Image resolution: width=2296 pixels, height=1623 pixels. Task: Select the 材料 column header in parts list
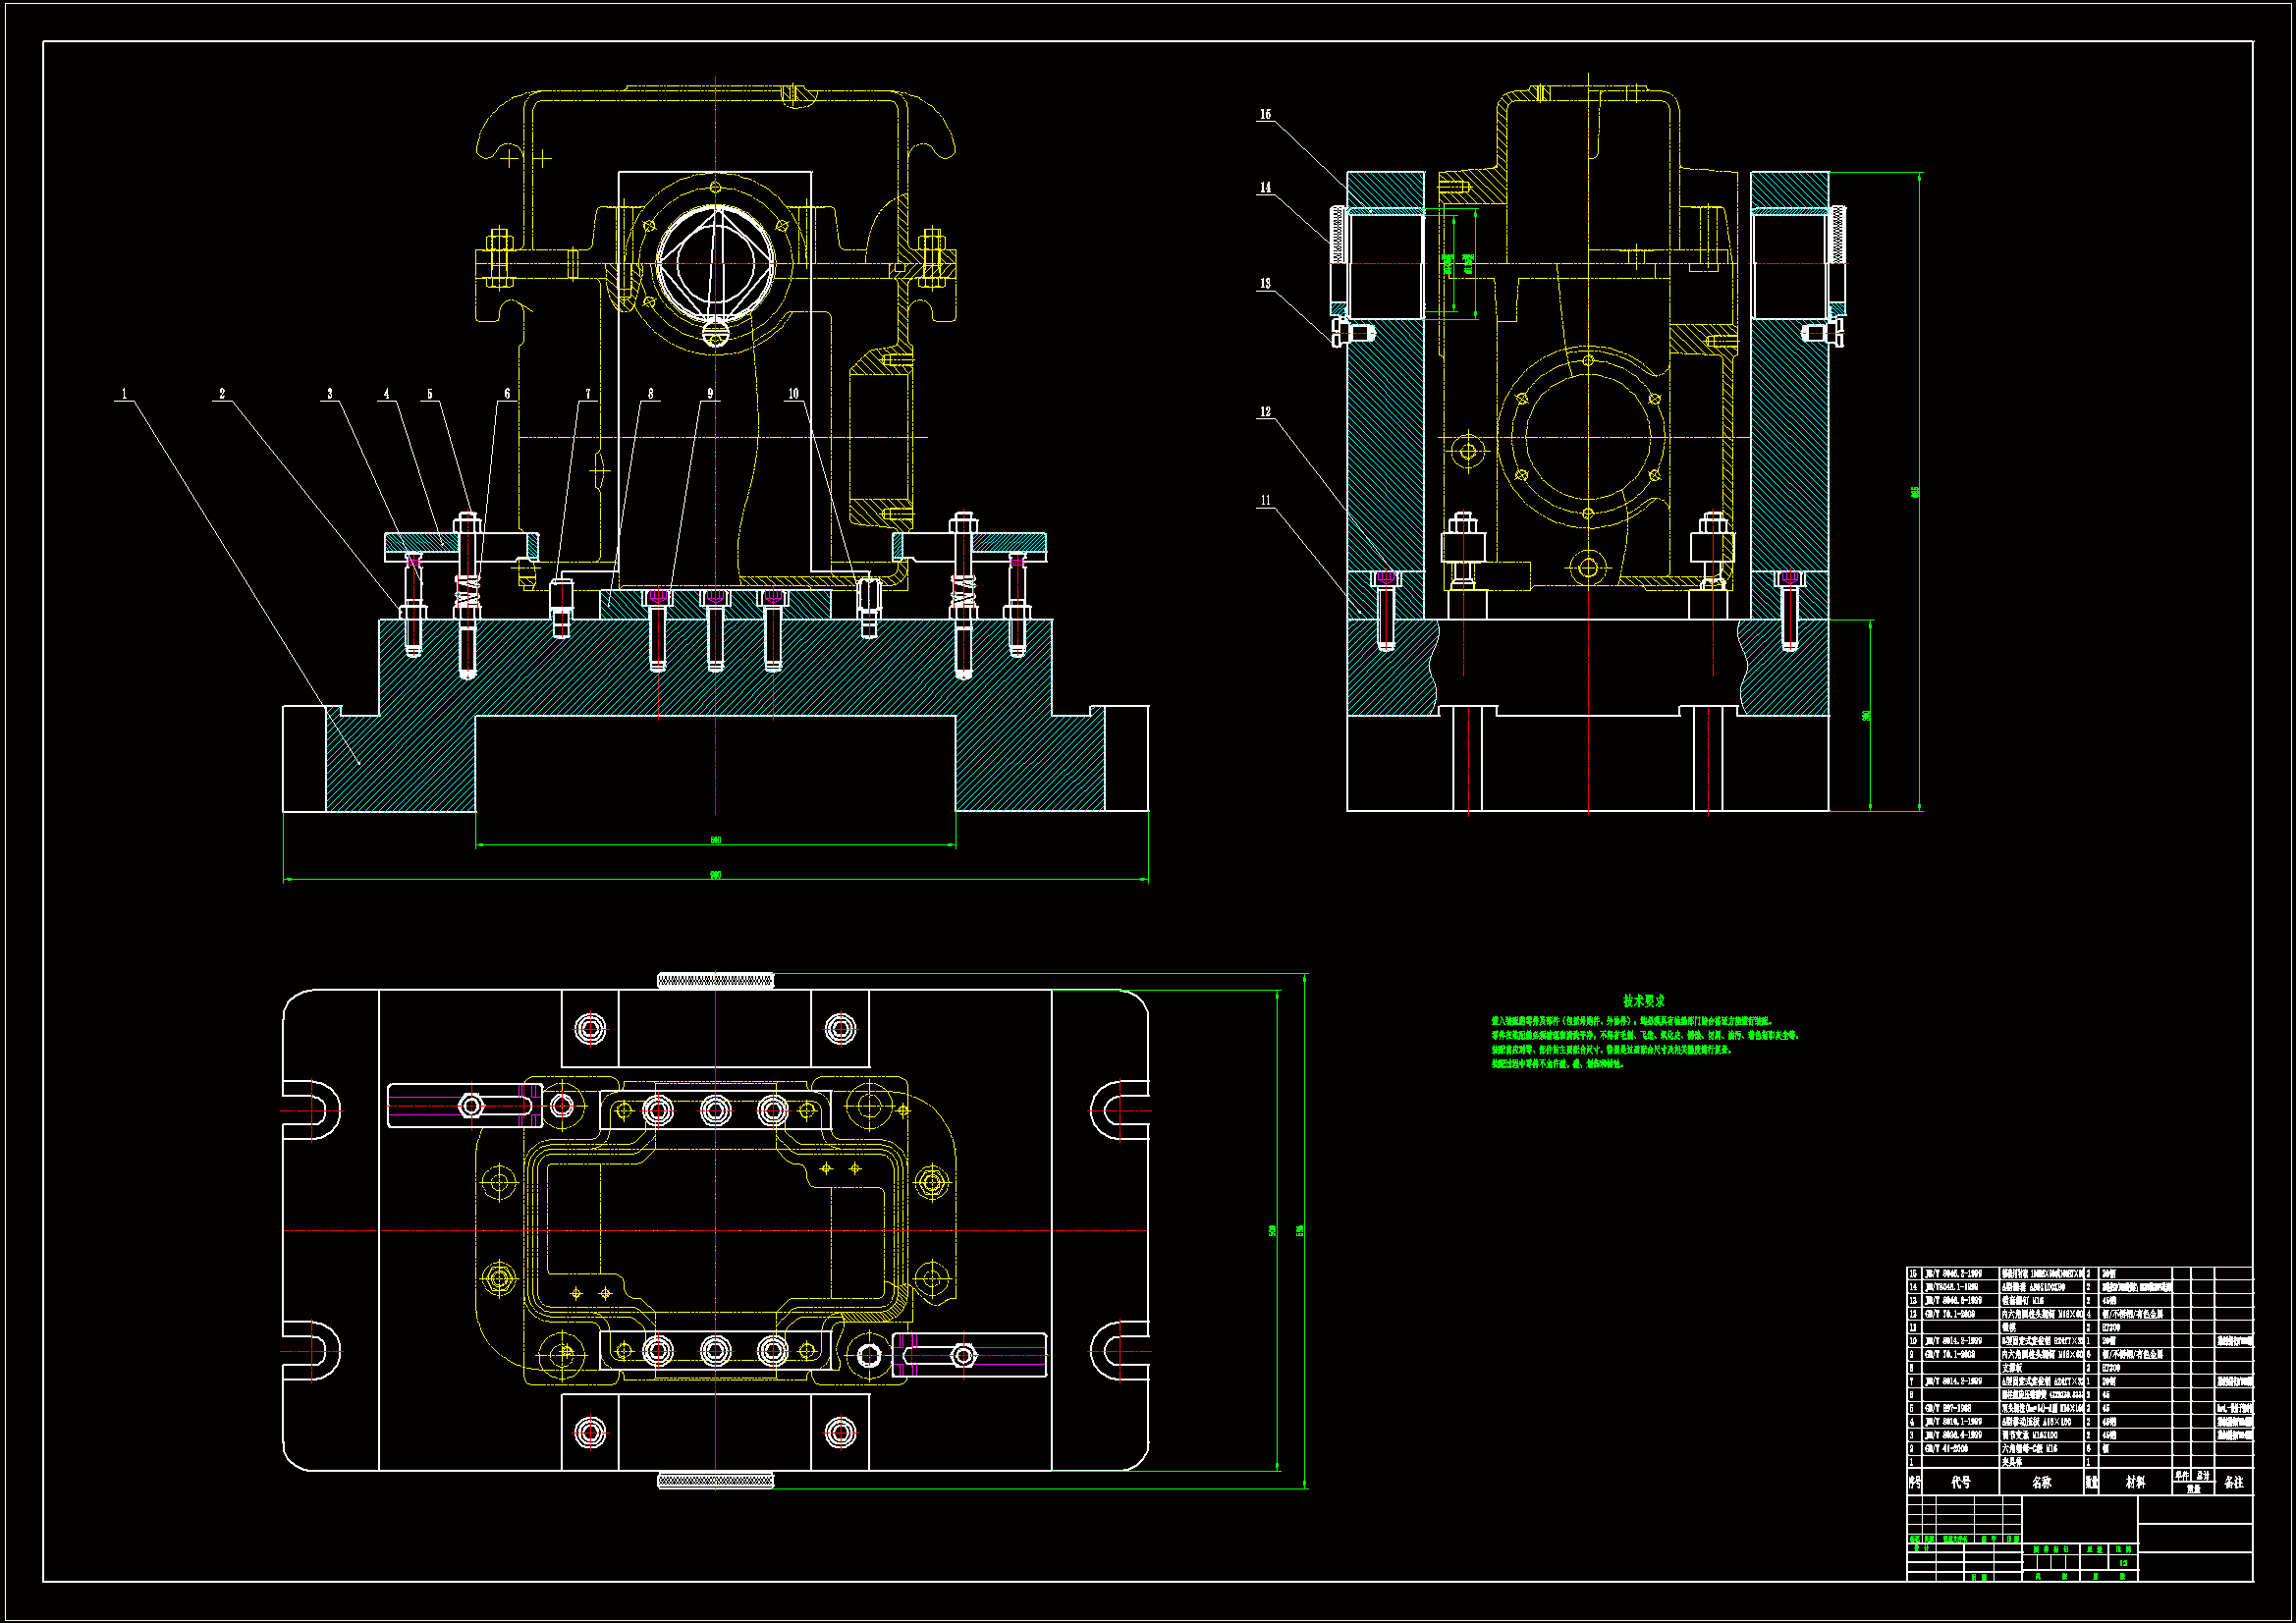pyautogui.click(x=2135, y=1483)
